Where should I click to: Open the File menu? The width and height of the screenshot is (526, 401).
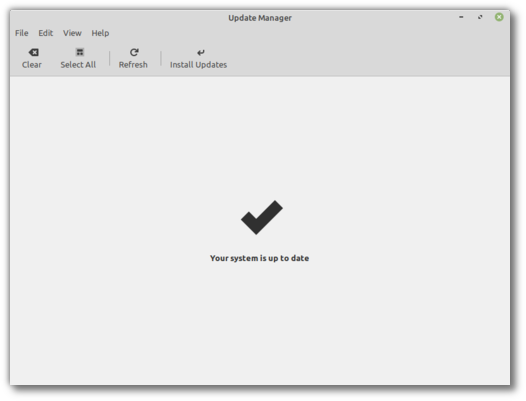[21, 33]
